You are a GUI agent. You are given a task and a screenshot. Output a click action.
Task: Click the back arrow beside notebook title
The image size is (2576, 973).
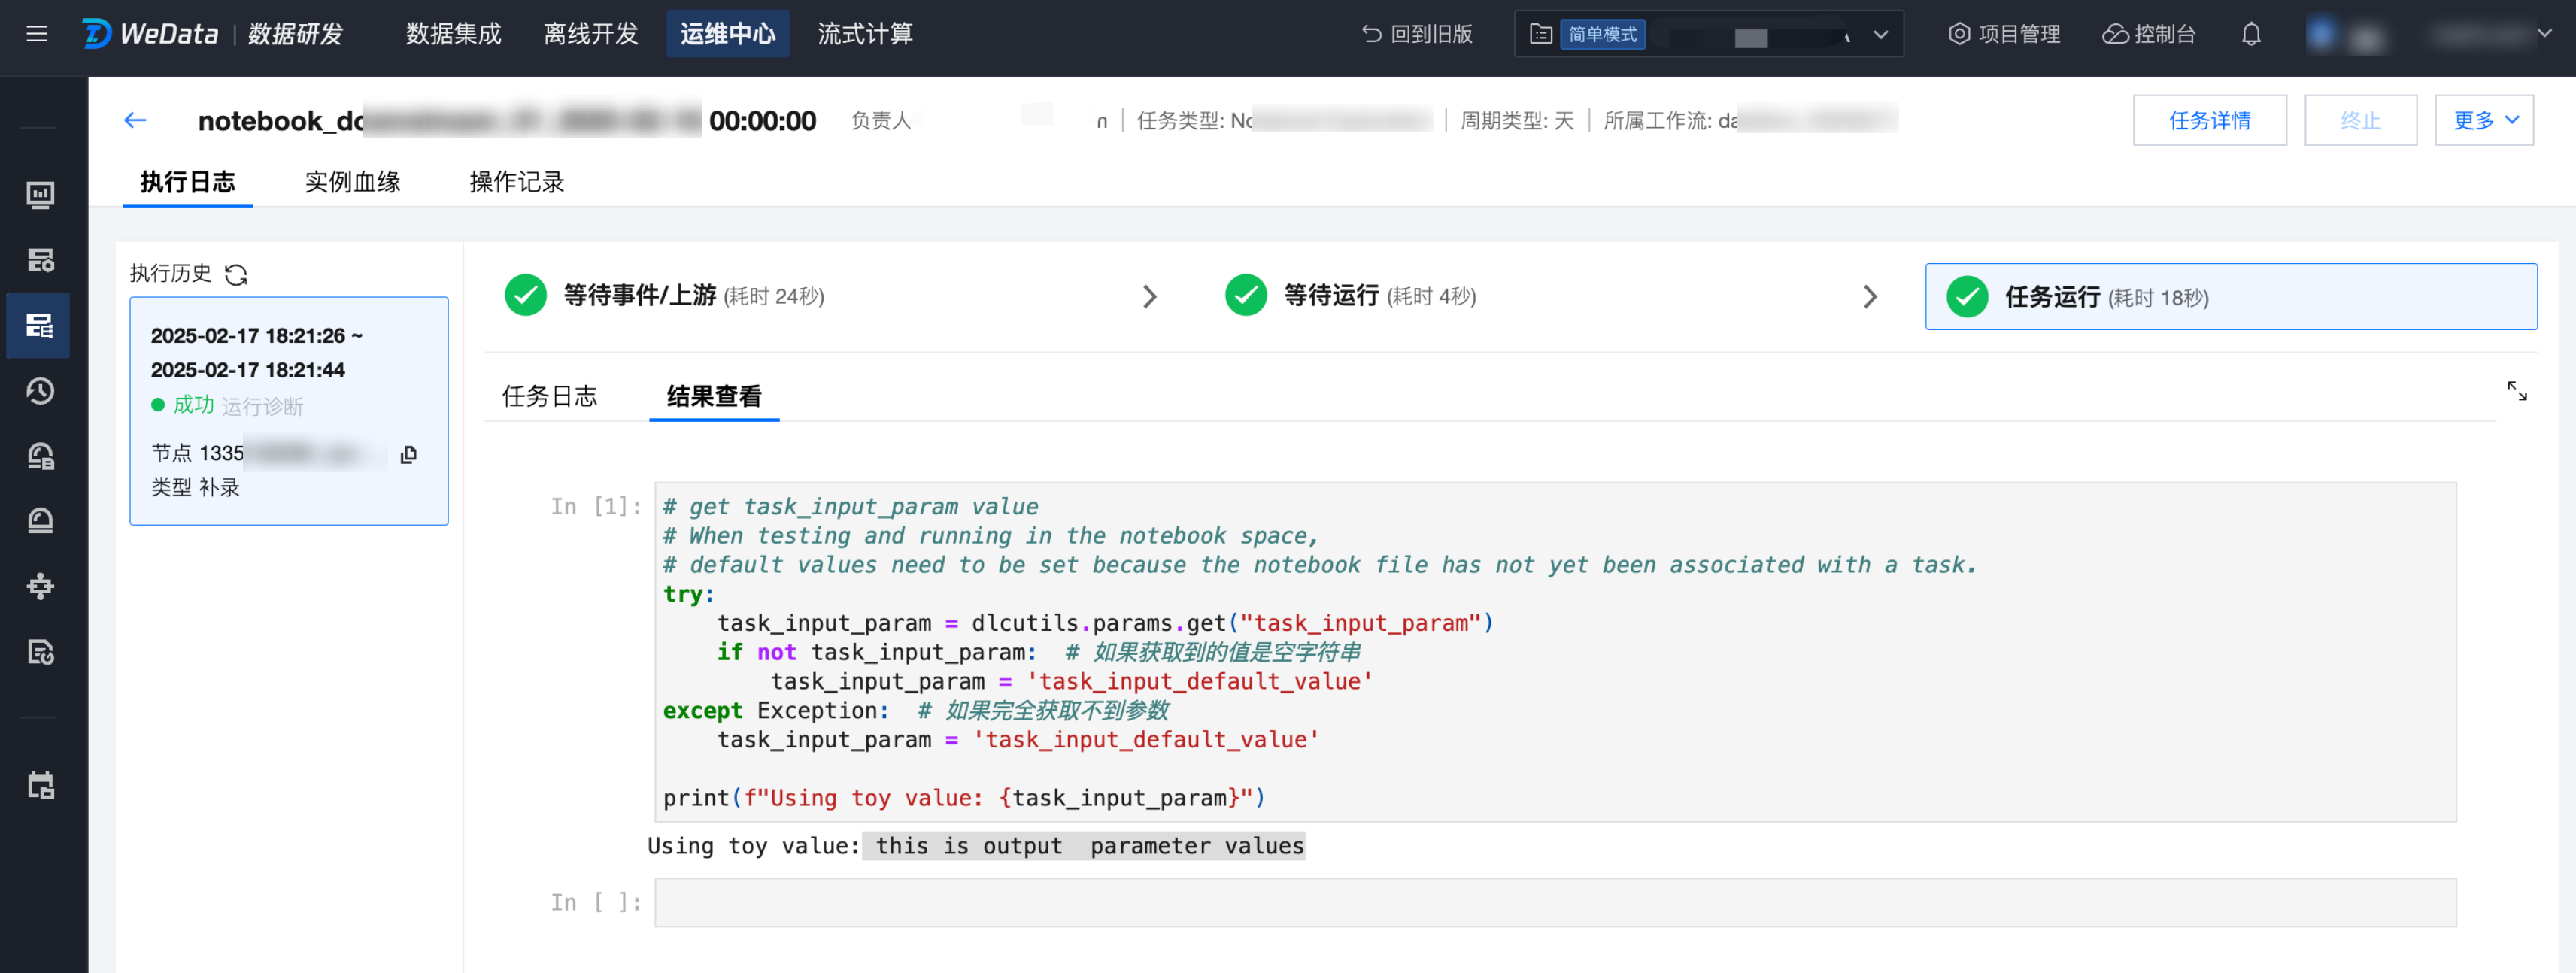[x=135, y=121]
